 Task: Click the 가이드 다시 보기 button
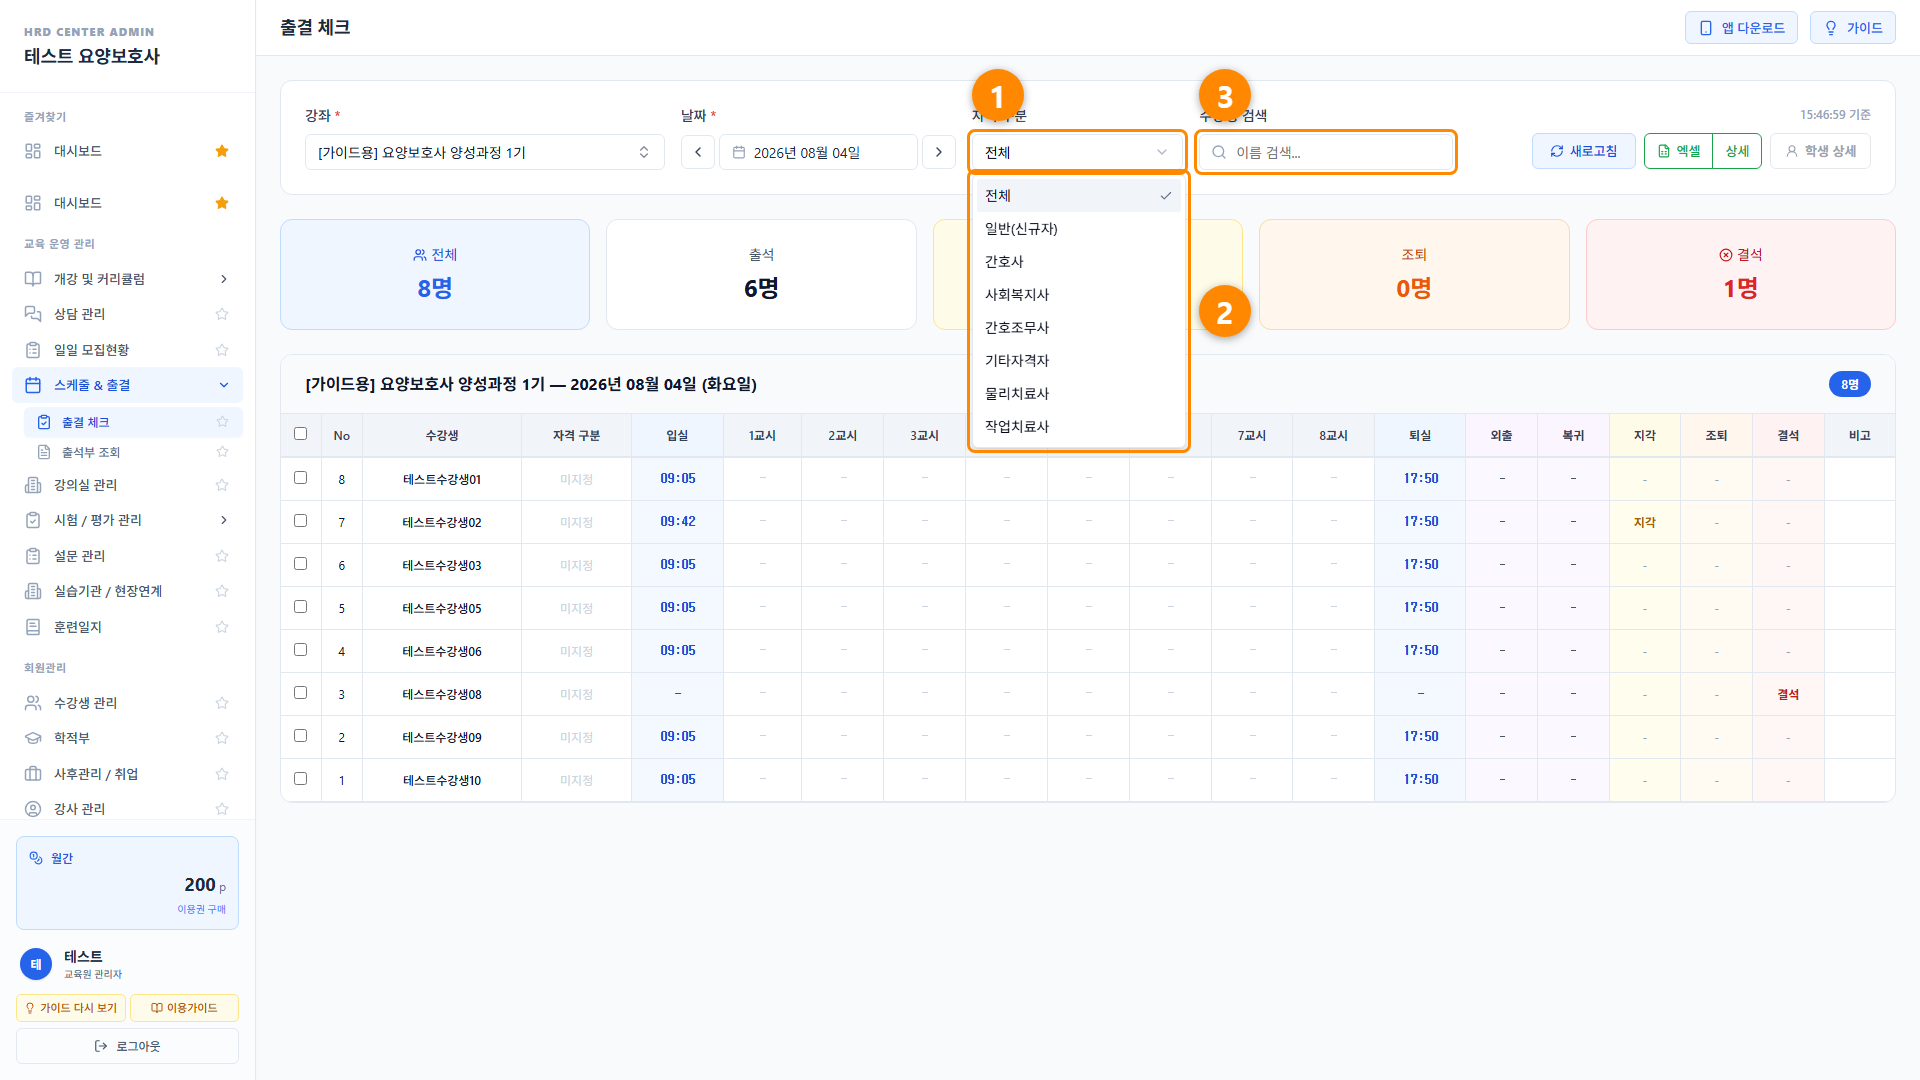pos(71,1008)
